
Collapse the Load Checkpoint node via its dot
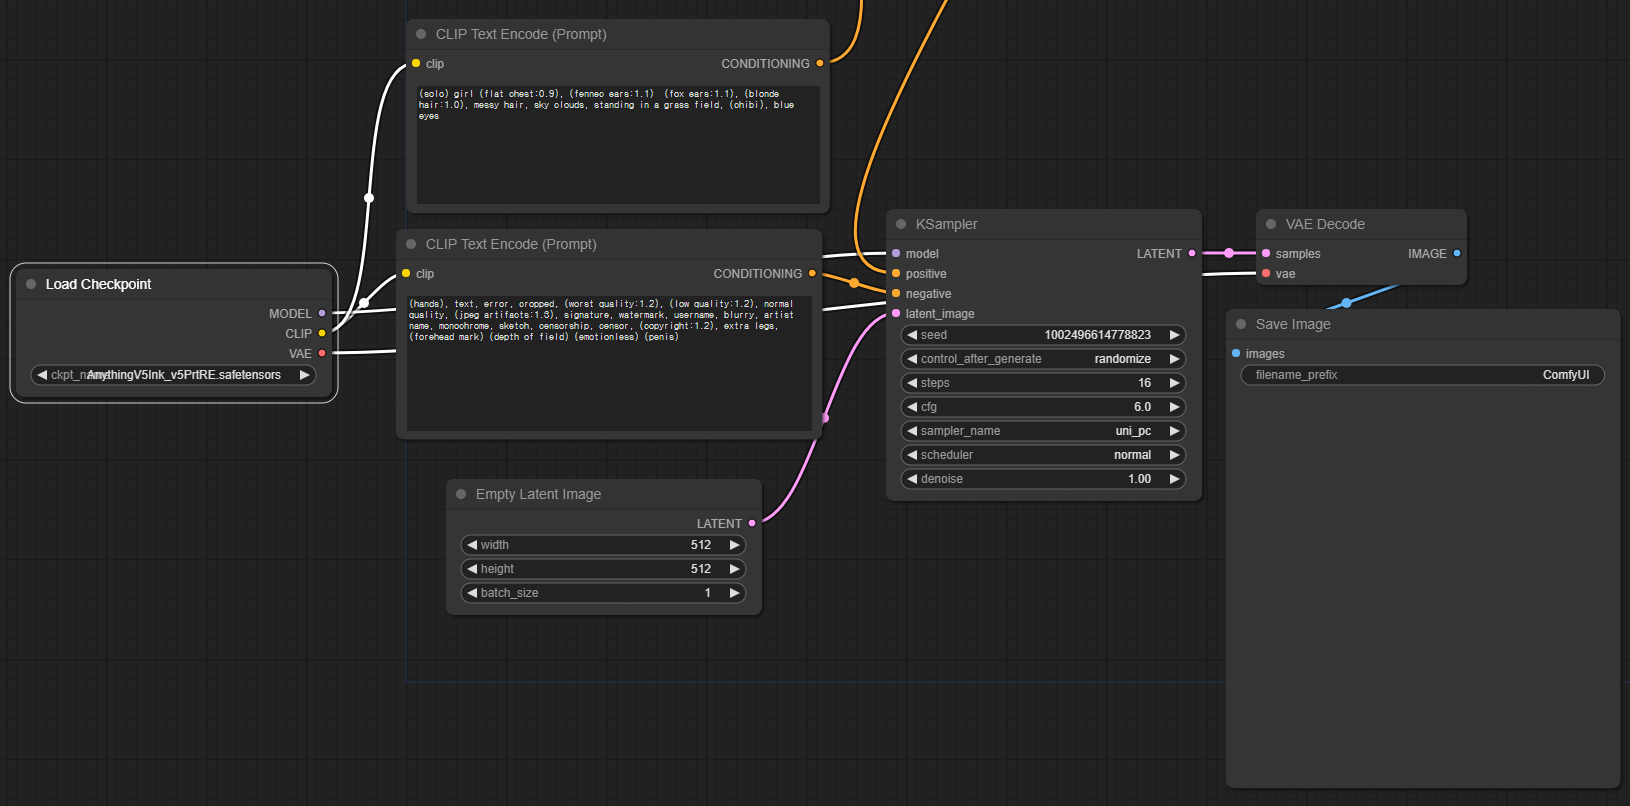[x=31, y=284]
